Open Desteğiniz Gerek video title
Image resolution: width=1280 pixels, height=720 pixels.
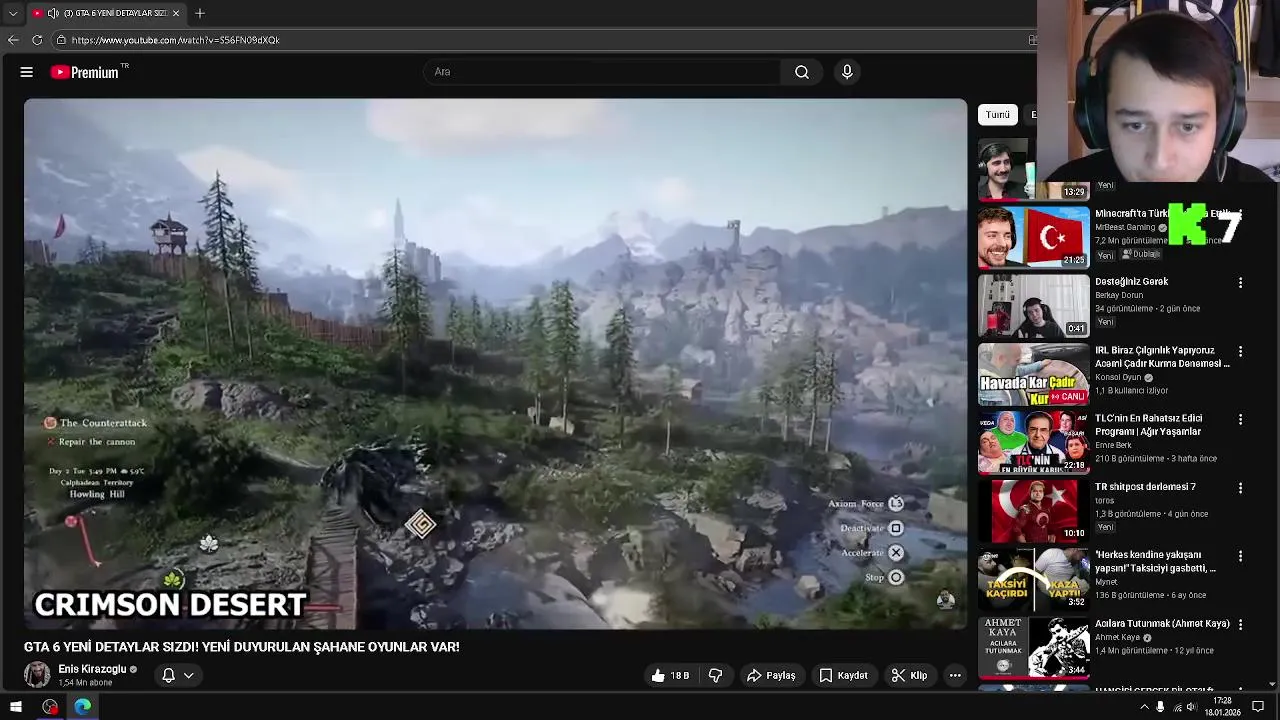(x=1131, y=282)
